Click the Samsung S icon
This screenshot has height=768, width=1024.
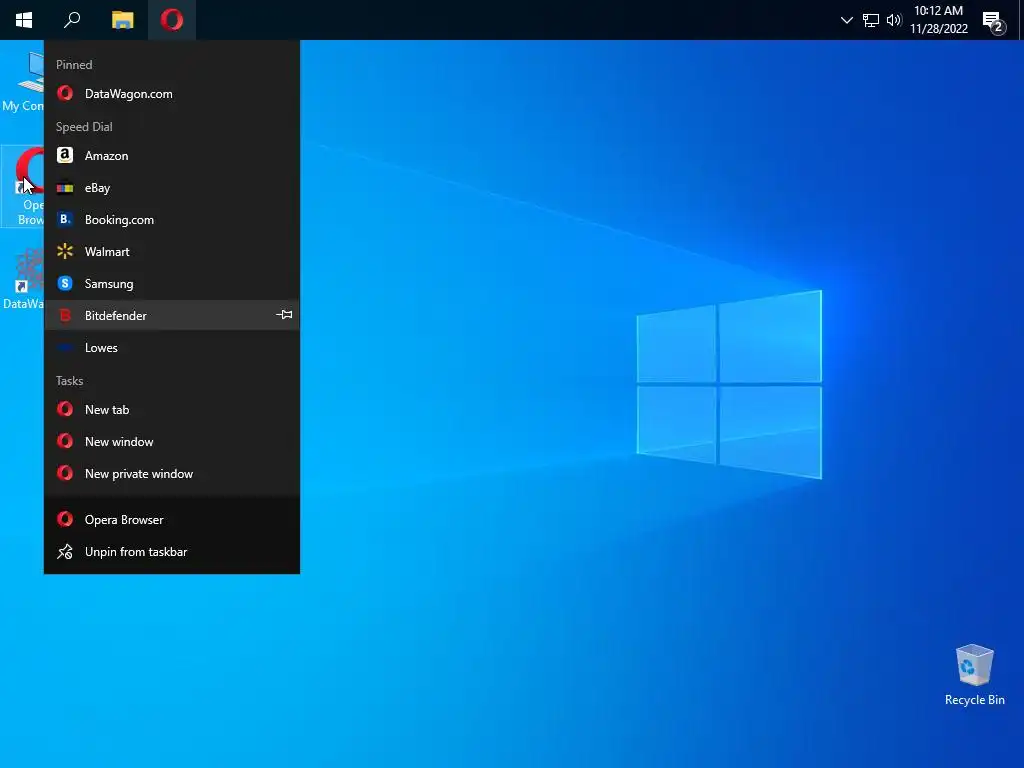coord(65,283)
